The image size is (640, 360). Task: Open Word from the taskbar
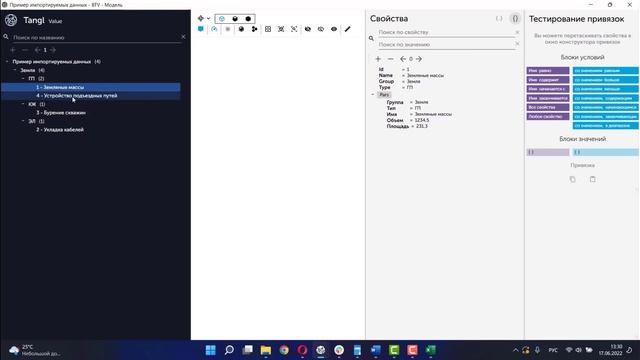point(376,350)
